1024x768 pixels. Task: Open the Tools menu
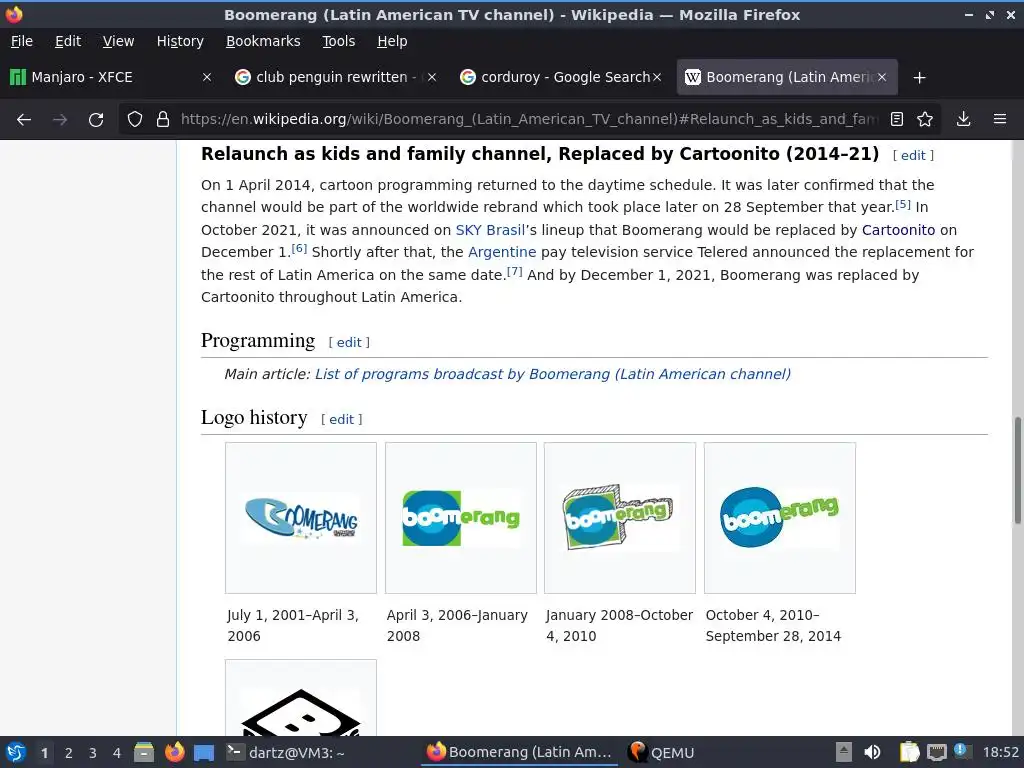(x=338, y=41)
